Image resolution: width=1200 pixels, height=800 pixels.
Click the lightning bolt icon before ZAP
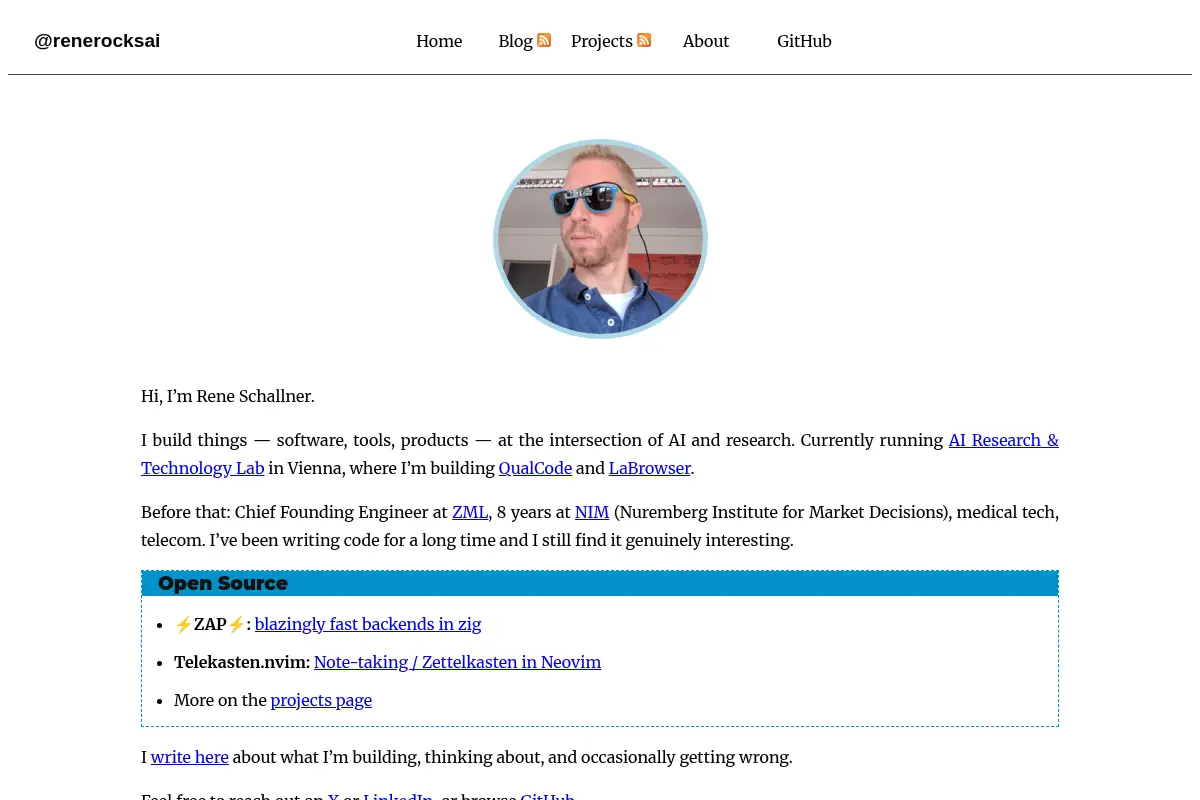183,625
